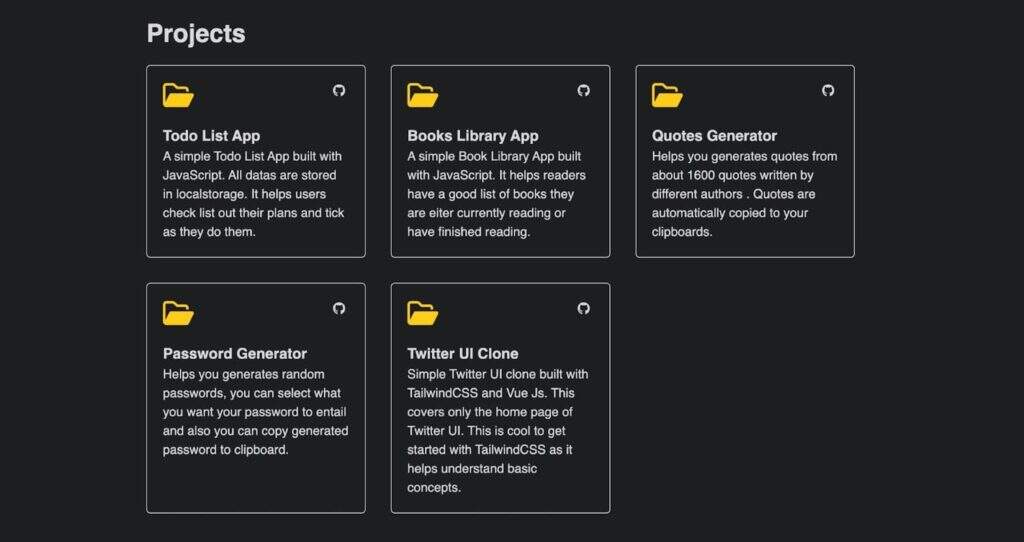Open the Todo List App title
This screenshot has width=1024, height=542.
(211, 136)
